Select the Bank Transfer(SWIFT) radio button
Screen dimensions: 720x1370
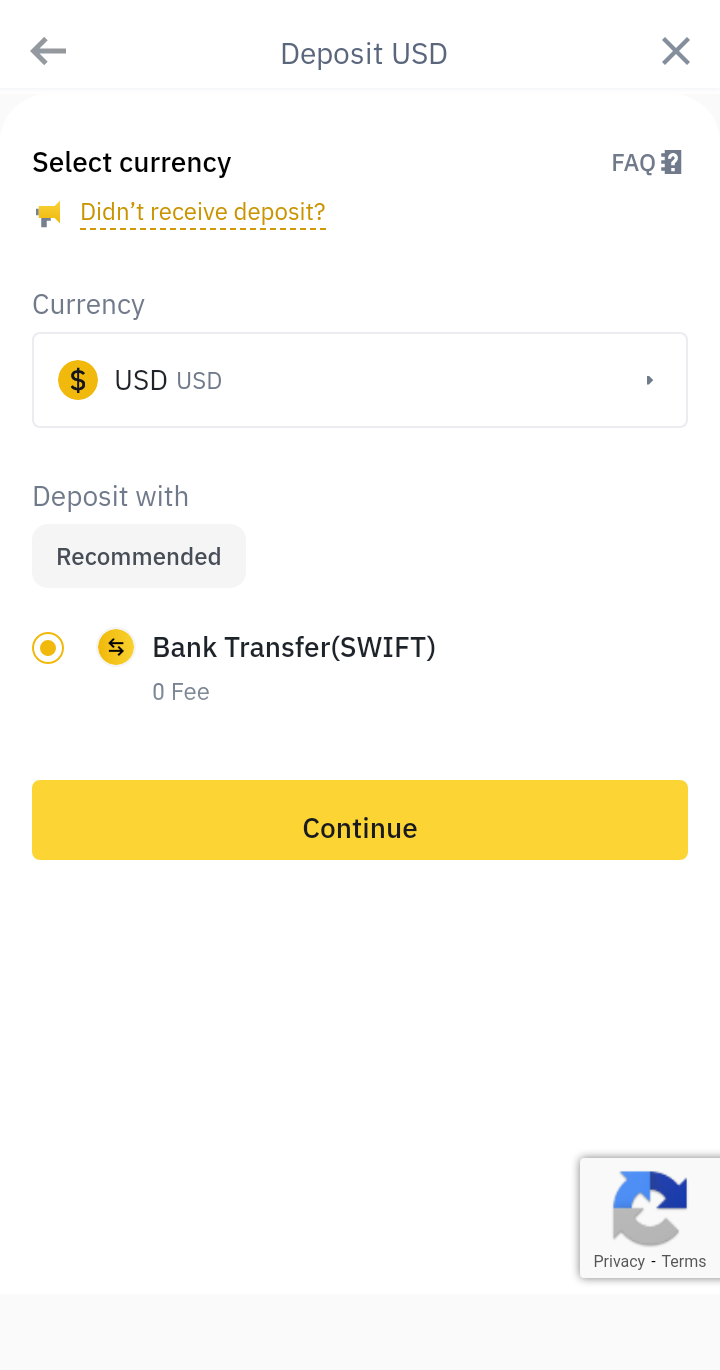pos(48,647)
